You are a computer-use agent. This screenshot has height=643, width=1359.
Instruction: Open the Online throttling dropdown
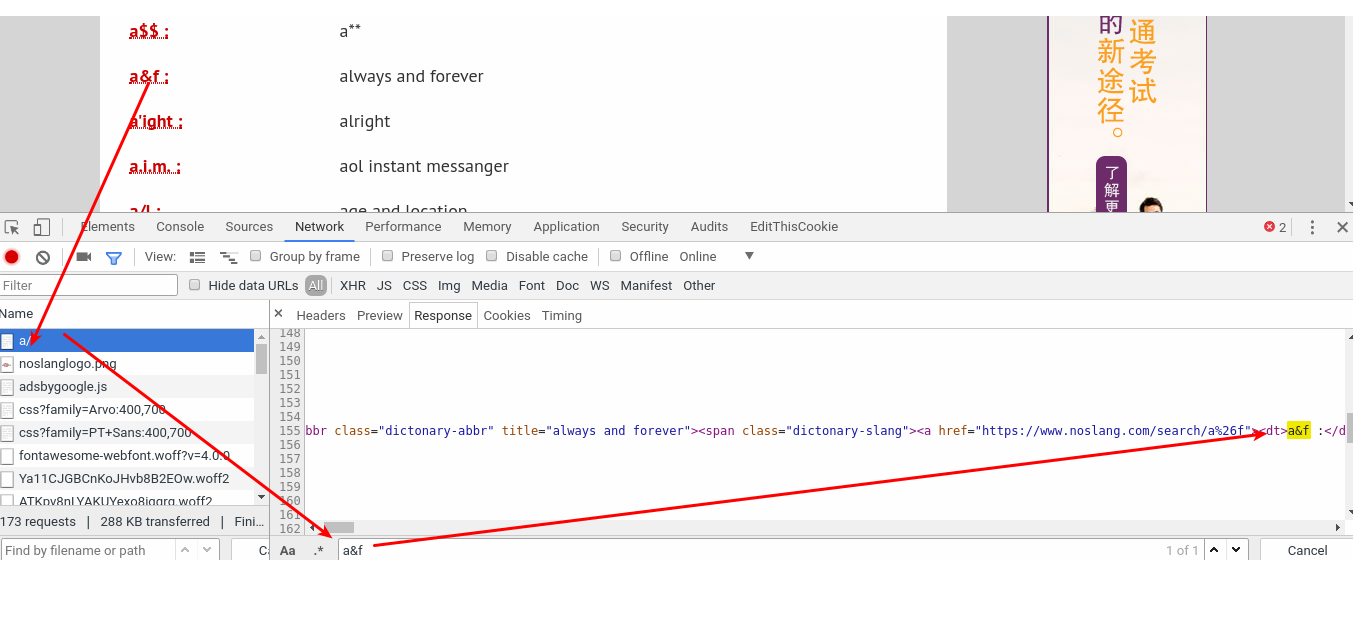[x=749, y=256]
